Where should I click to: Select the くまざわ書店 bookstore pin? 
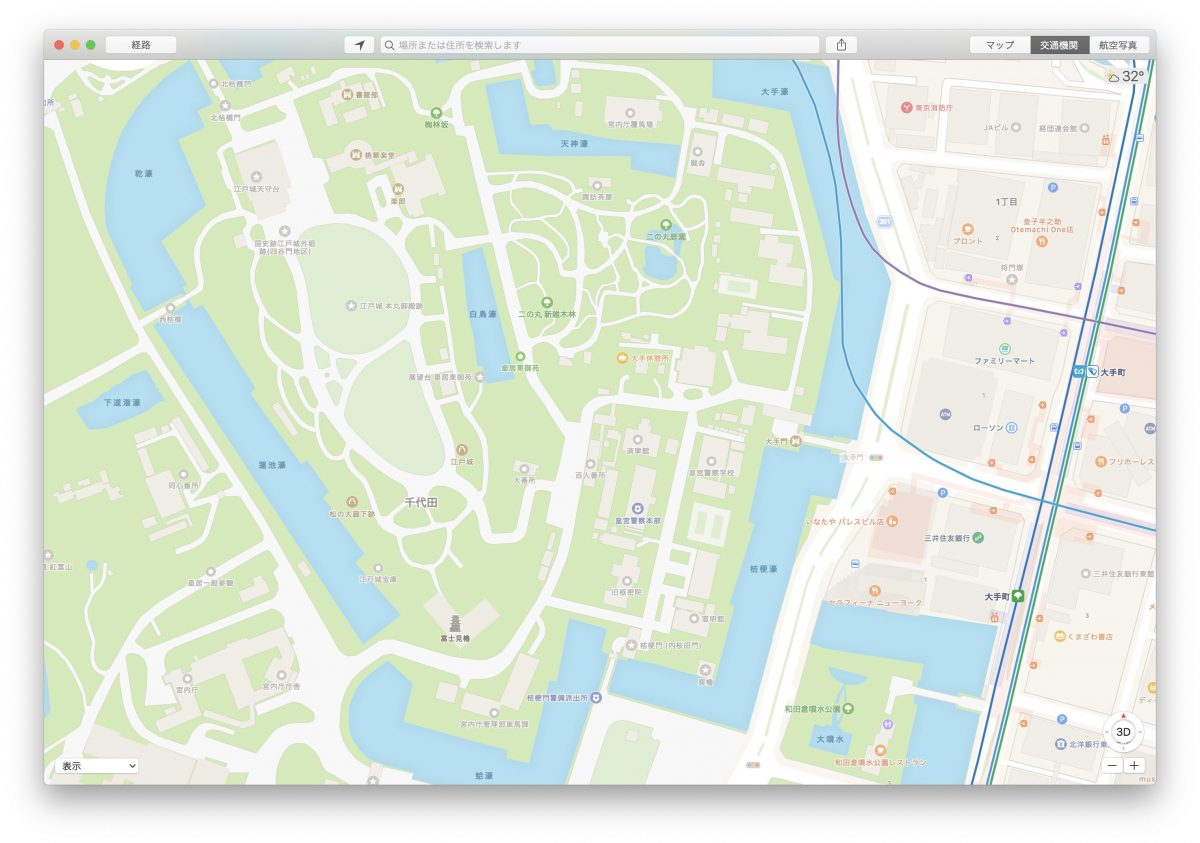[1060, 636]
